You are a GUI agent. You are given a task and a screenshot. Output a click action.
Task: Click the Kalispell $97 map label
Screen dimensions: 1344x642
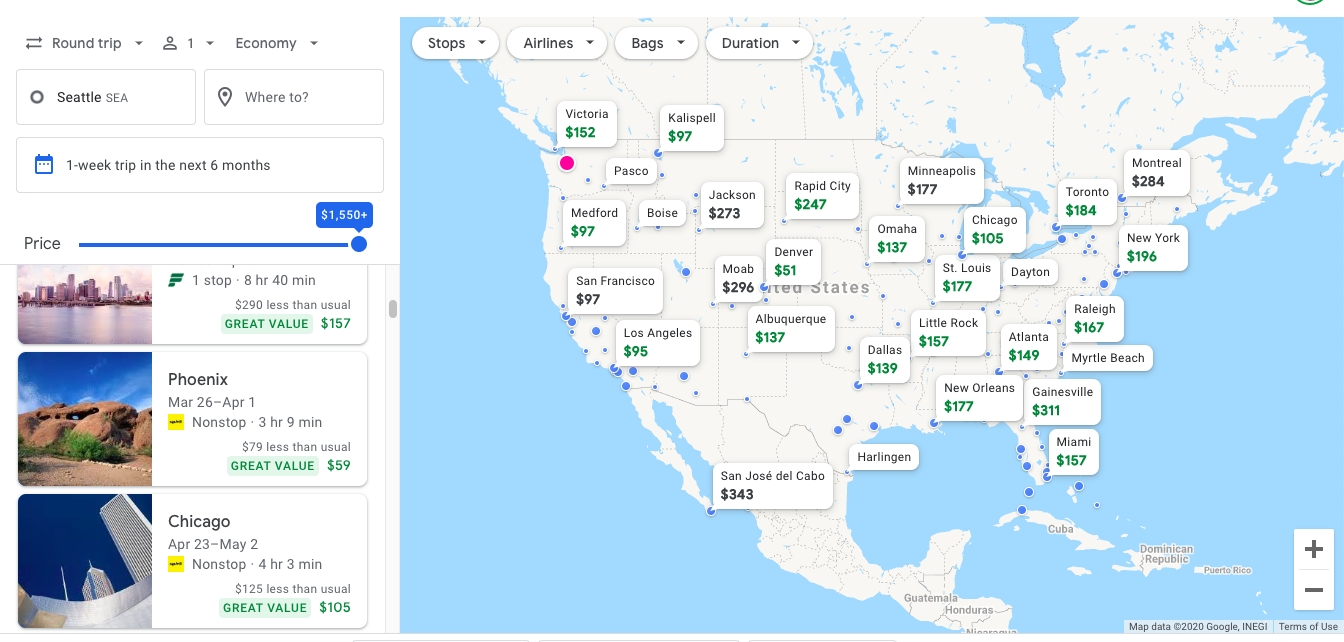pos(692,127)
